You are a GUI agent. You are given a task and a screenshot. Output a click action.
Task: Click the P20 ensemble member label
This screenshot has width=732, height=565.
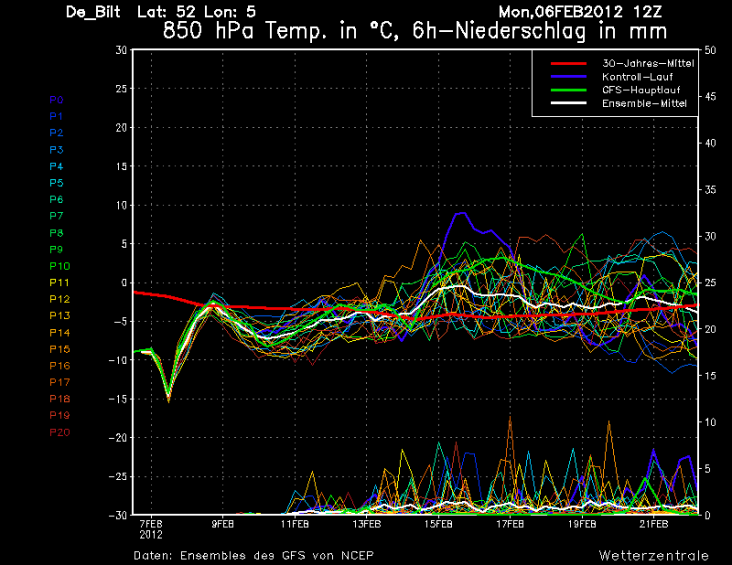pyautogui.click(x=60, y=432)
